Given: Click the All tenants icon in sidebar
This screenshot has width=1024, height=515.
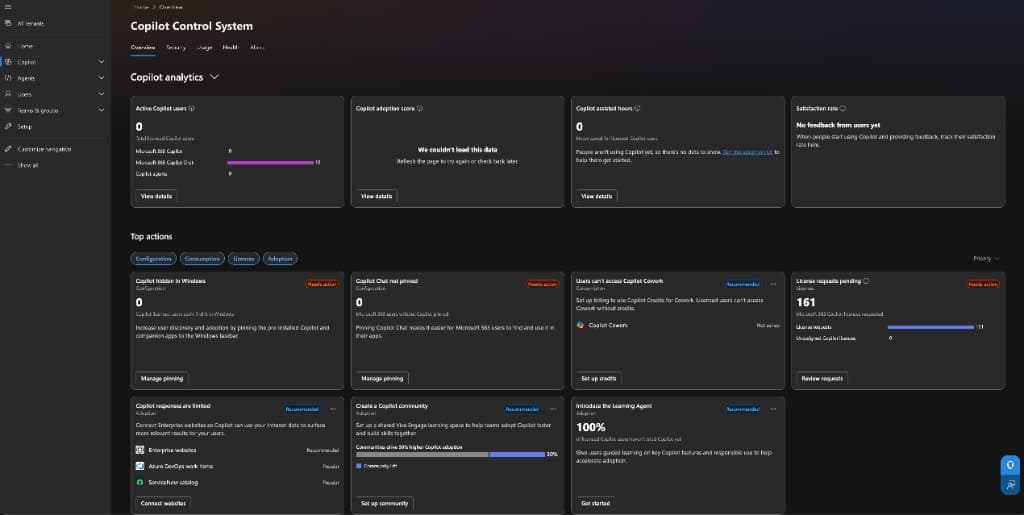Looking at the screenshot, I should pos(8,23).
